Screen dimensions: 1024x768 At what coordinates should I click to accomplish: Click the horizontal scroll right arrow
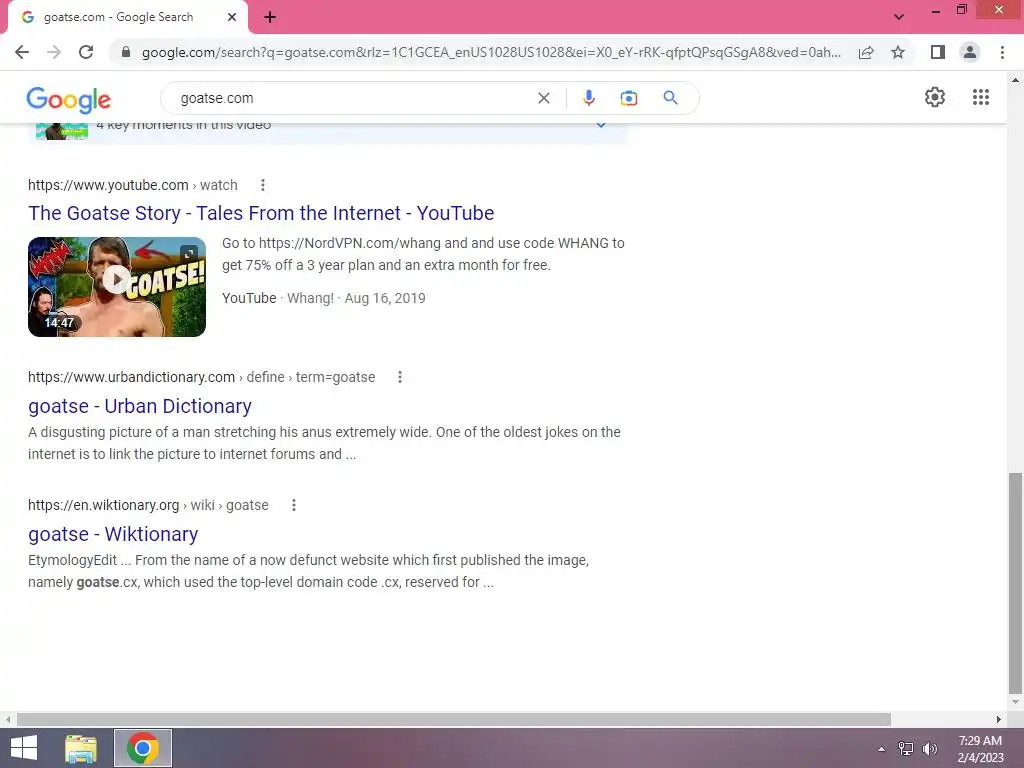(x=998, y=719)
